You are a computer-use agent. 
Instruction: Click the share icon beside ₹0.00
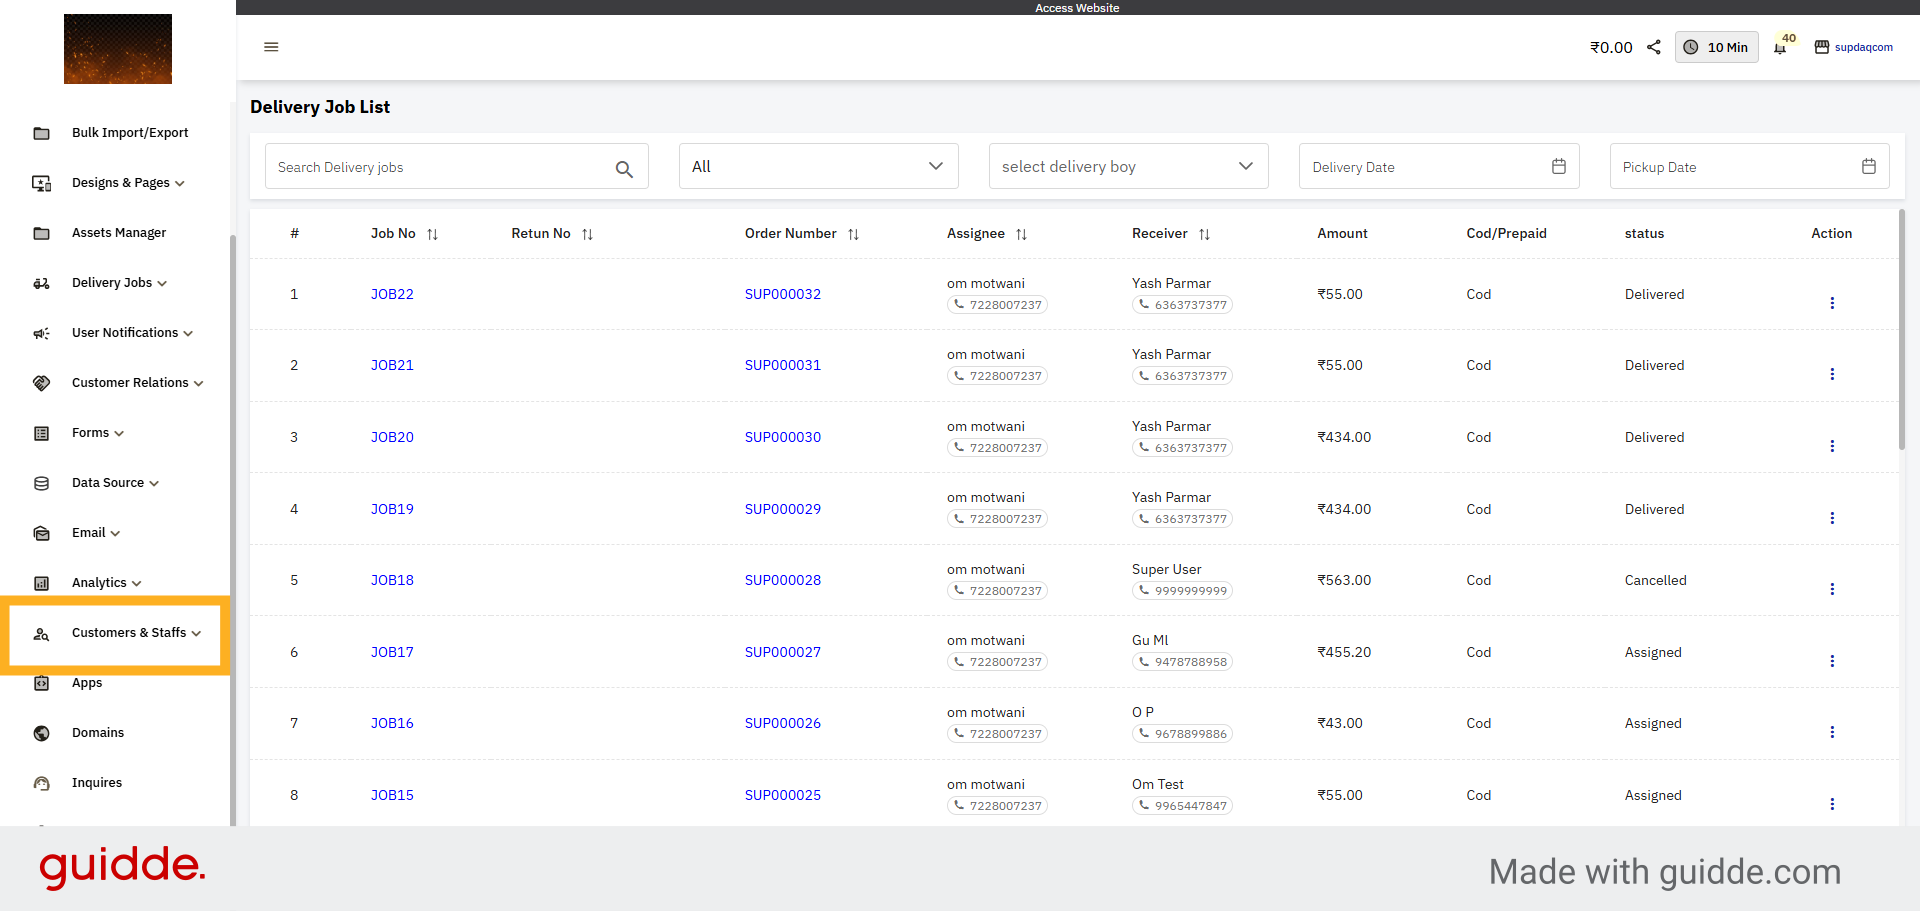(1654, 47)
